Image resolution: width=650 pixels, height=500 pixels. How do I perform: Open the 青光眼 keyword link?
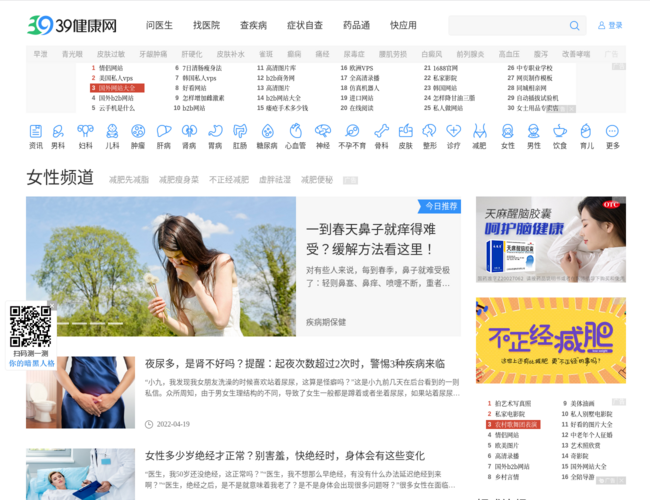(x=72, y=54)
